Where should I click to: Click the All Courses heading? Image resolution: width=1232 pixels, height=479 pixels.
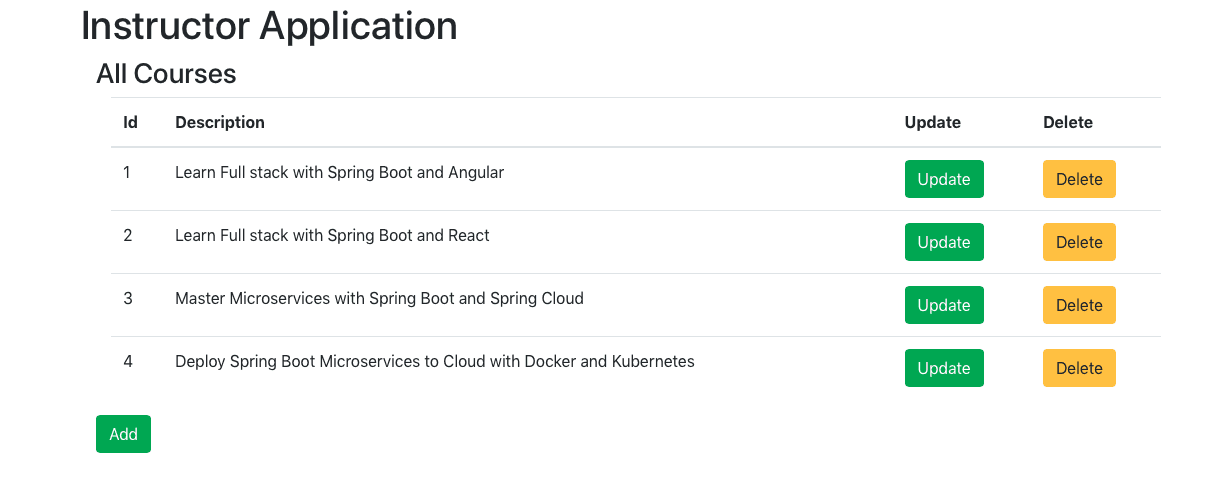pos(166,73)
